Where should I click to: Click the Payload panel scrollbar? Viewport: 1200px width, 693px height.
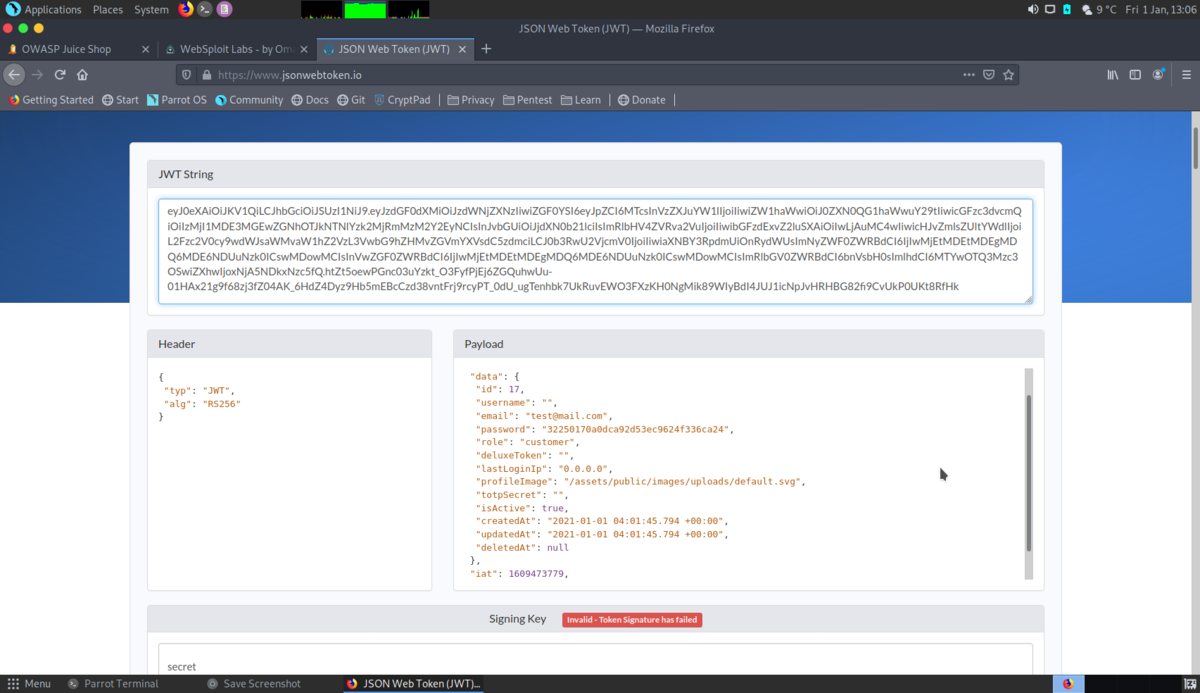(1028, 473)
